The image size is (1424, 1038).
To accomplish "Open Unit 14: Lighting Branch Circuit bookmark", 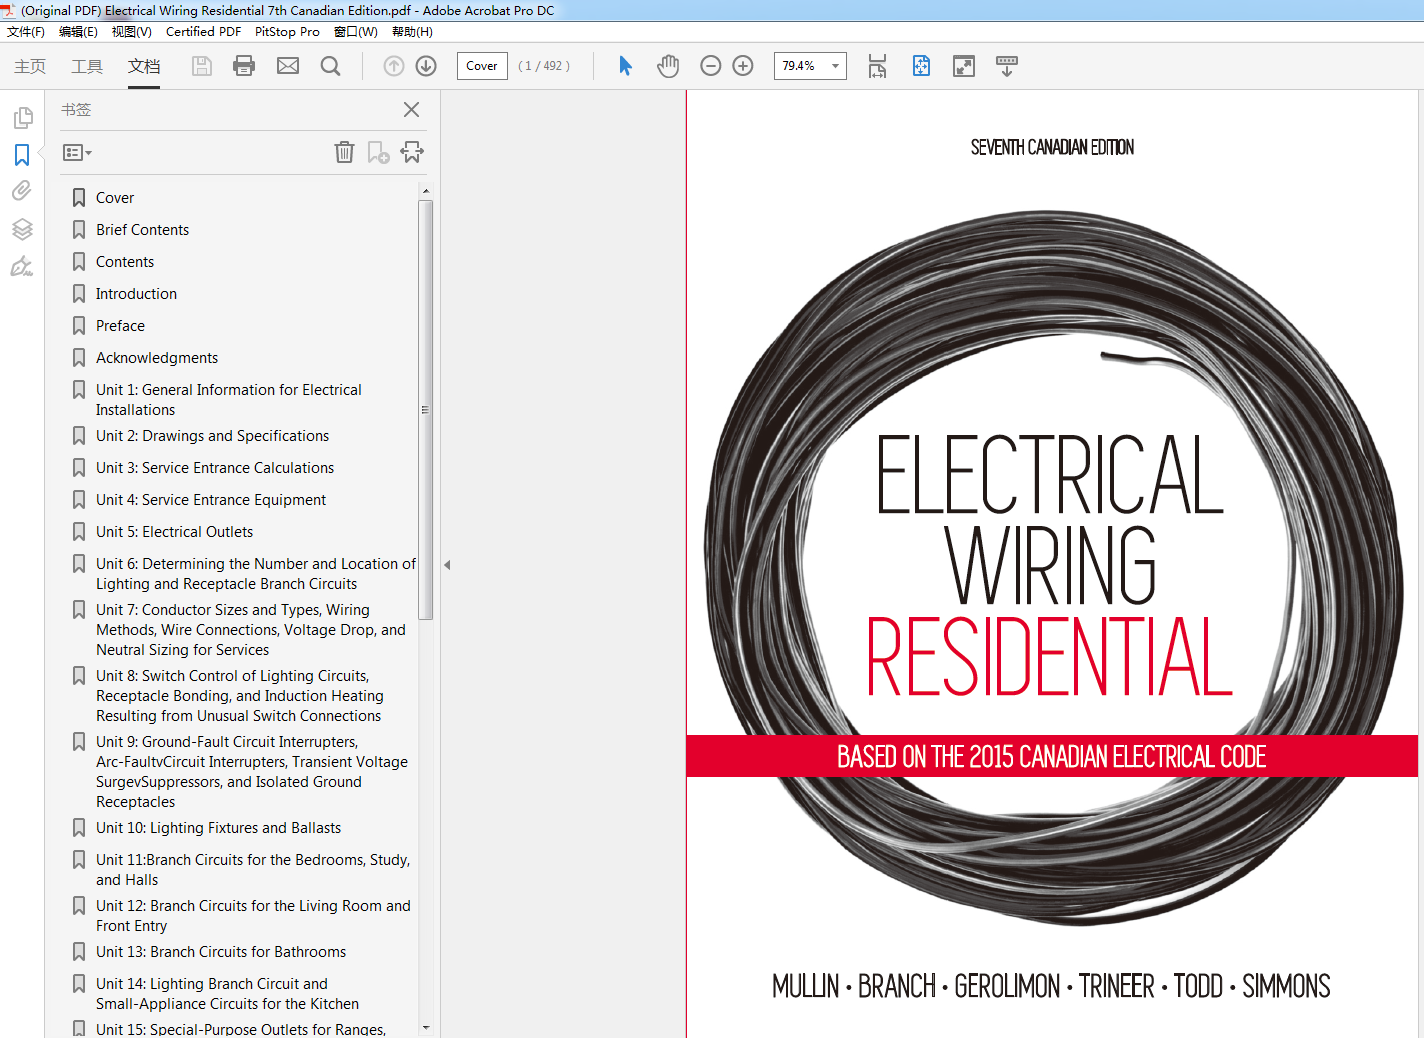I will [227, 994].
